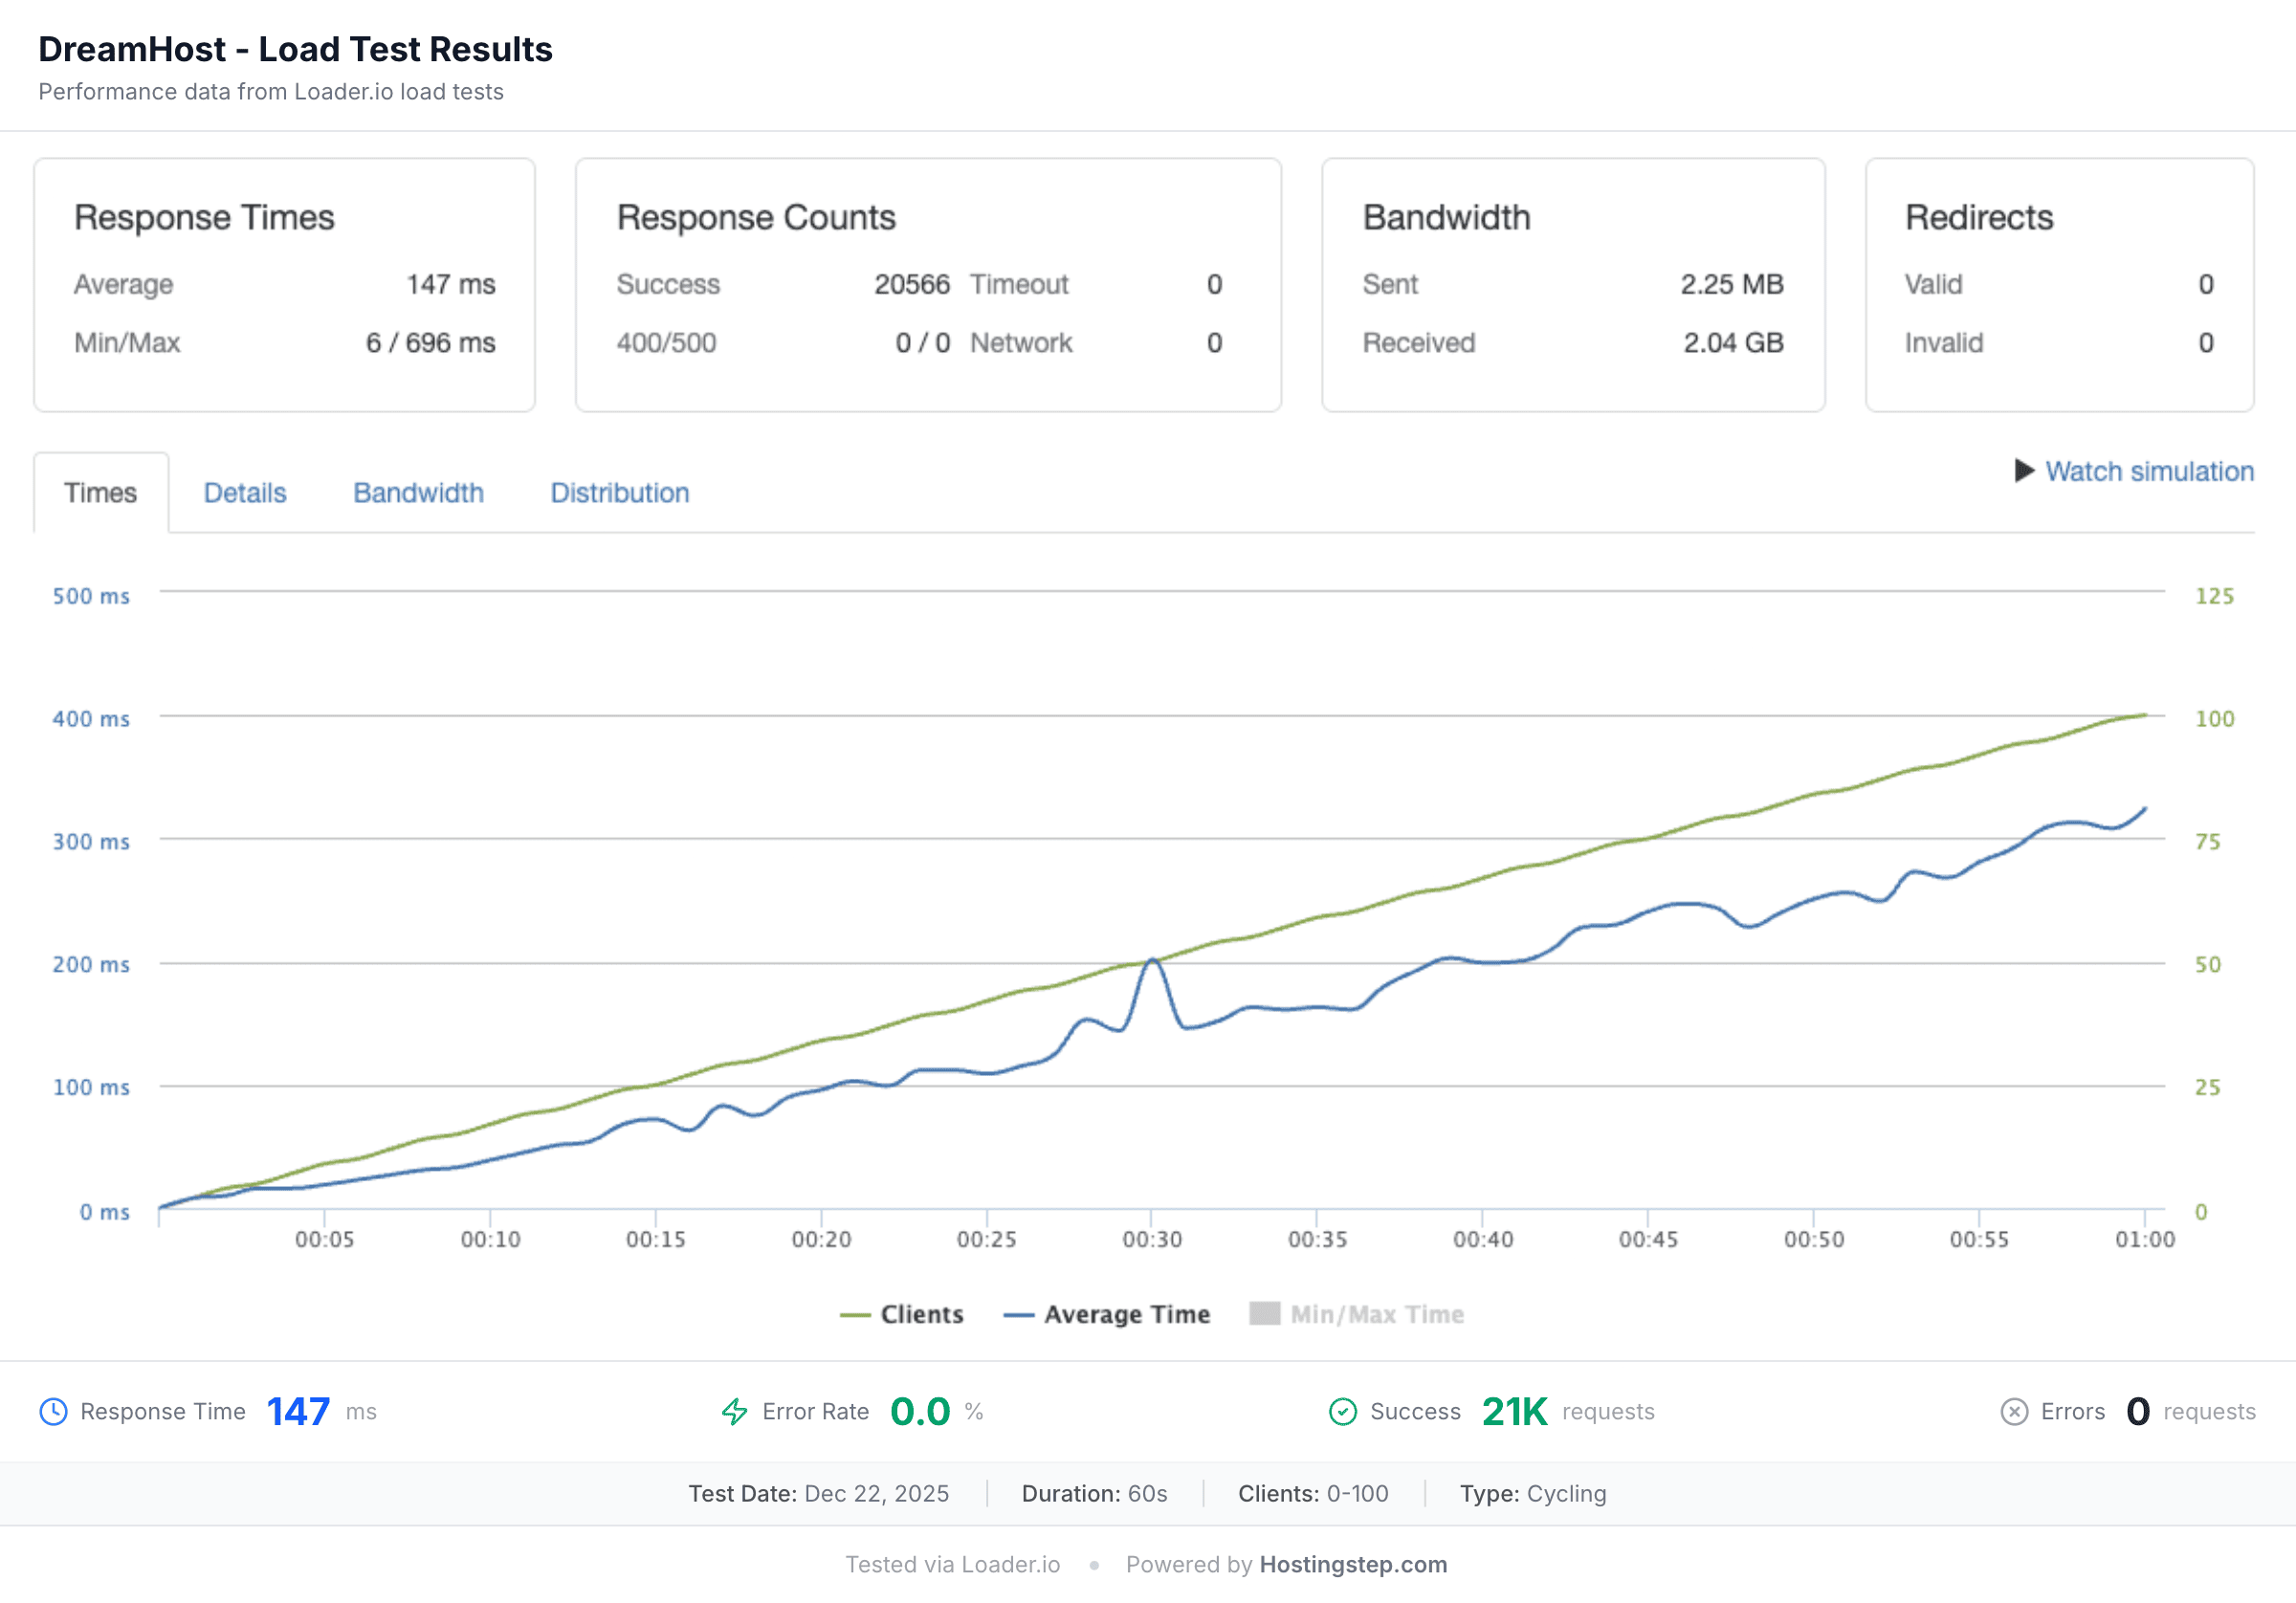Click the play triangle before Watch simulation
This screenshot has height=1603, width=2296.
[x=2023, y=470]
